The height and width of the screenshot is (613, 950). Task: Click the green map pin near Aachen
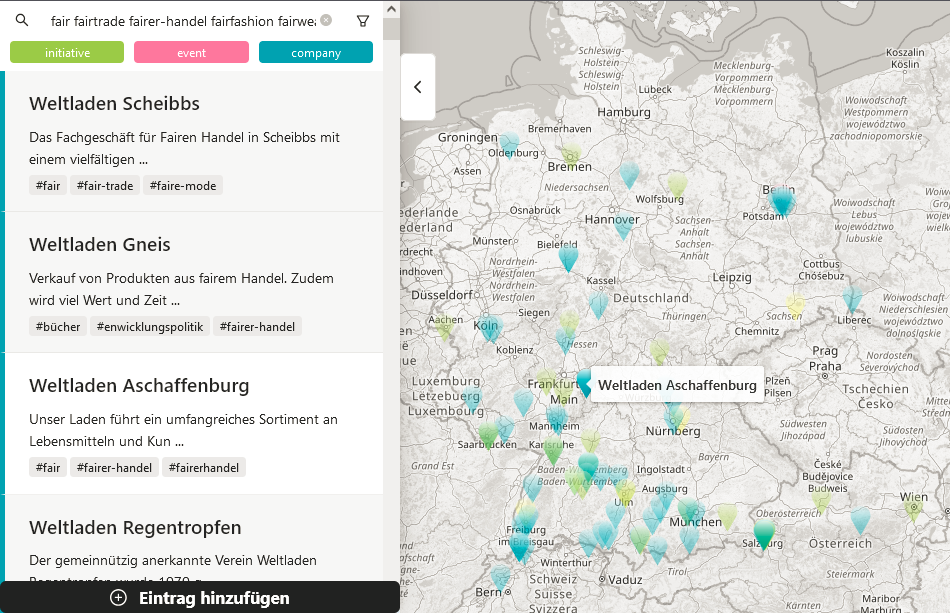click(444, 326)
